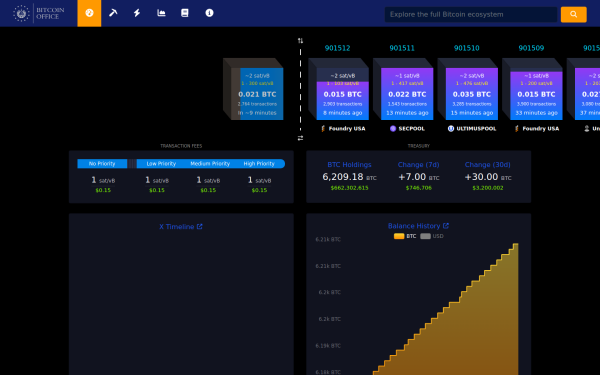This screenshot has width=600, height=375.
Task: Click the Change (7d) heading
Action: 419,165
